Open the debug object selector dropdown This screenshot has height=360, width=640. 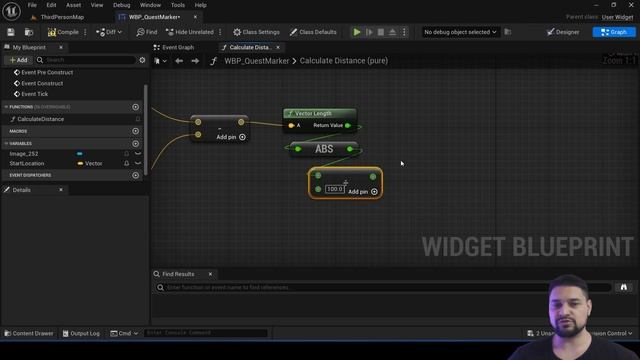click(x=460, y=32)
